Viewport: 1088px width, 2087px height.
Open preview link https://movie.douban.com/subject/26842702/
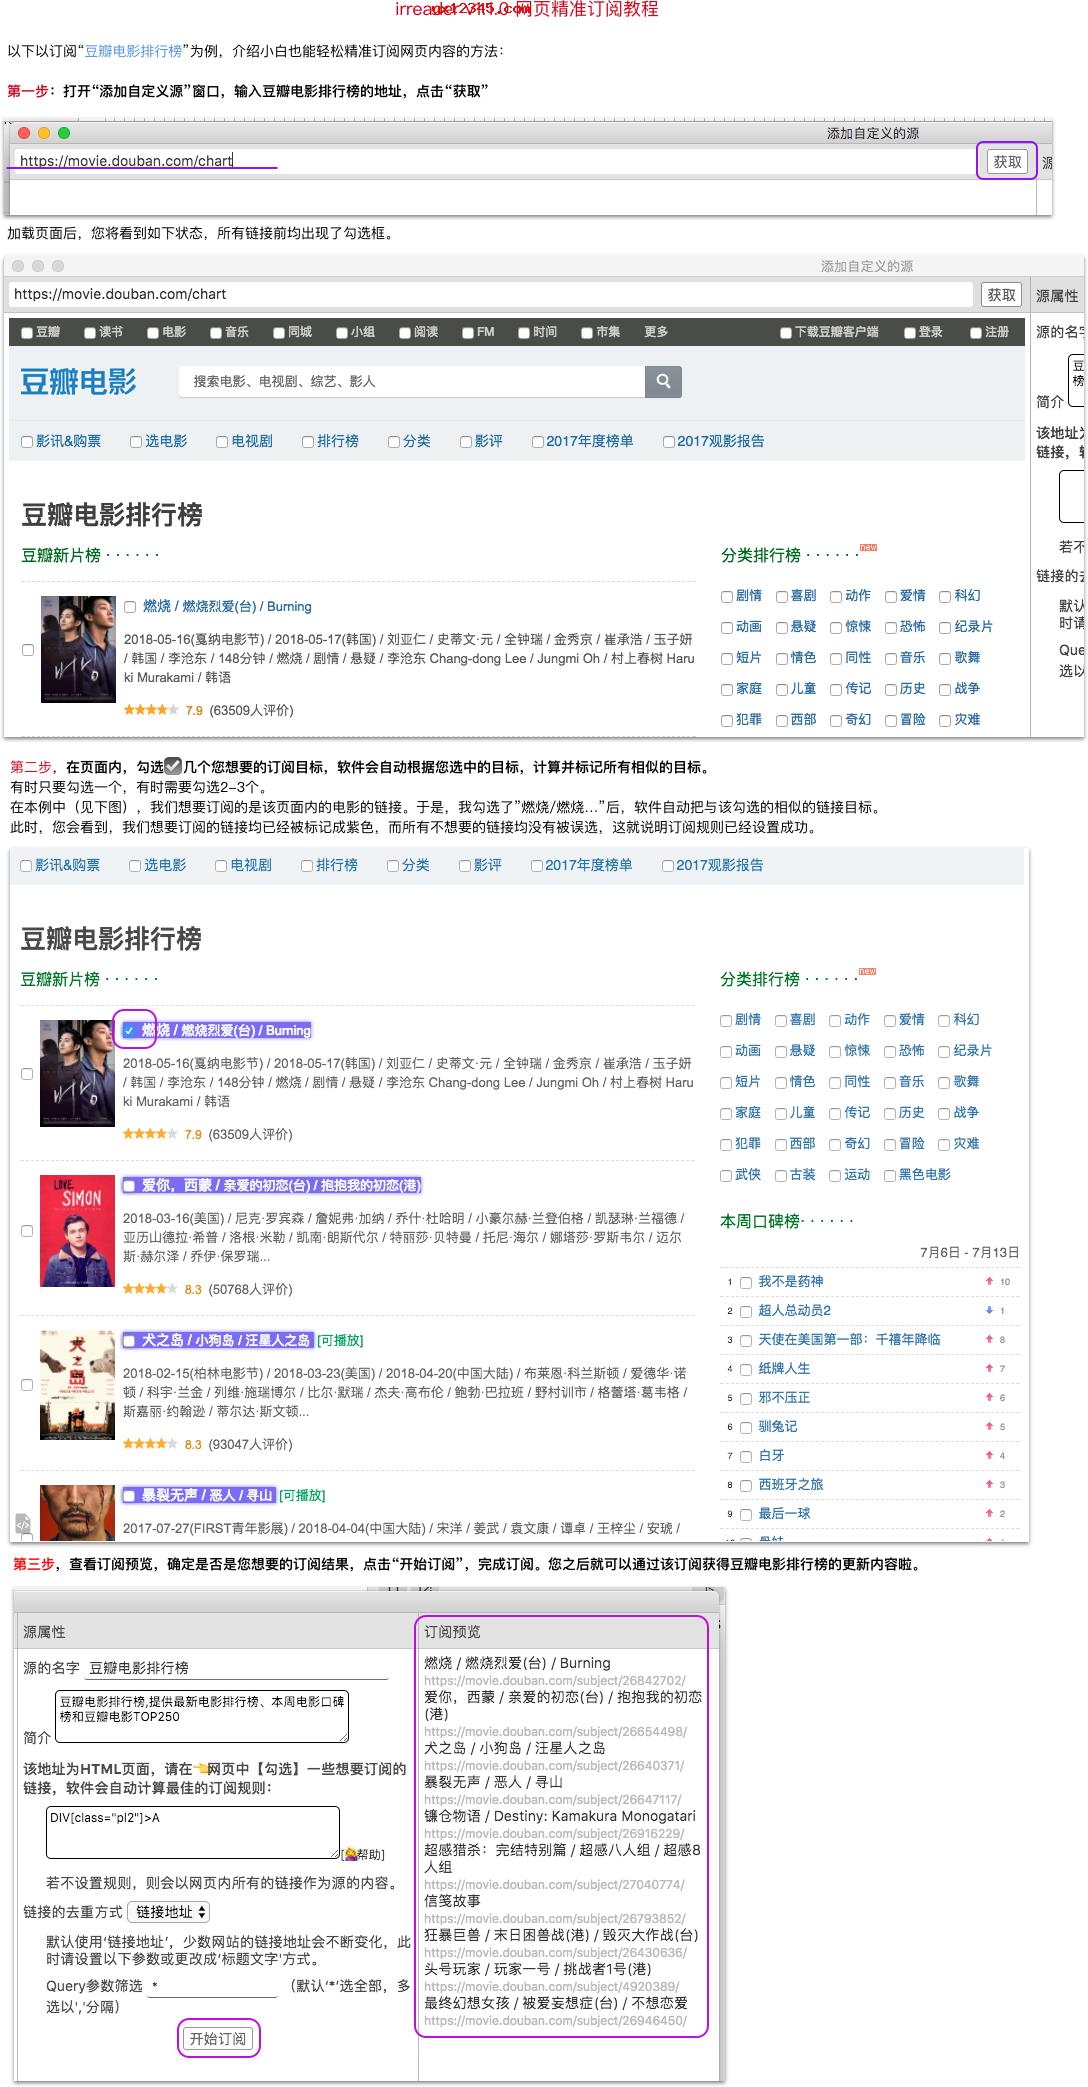coord(555,1681)
